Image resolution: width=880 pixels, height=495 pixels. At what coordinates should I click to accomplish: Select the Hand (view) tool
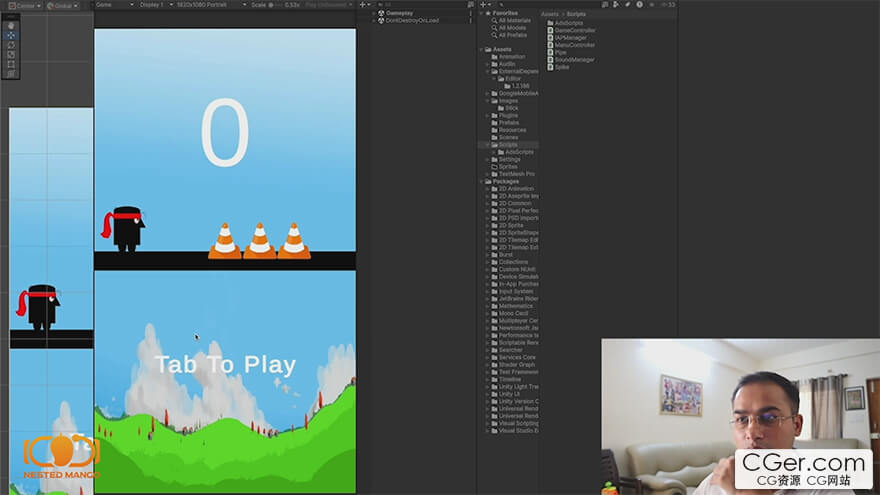pyautogui.click(x=11, y=25)
